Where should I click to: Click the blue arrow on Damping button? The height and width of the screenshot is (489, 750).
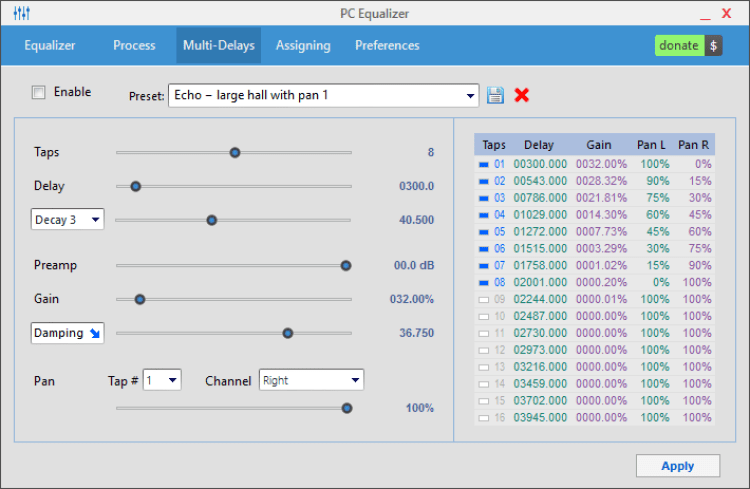pyautogui.click(x=95, y=333)
